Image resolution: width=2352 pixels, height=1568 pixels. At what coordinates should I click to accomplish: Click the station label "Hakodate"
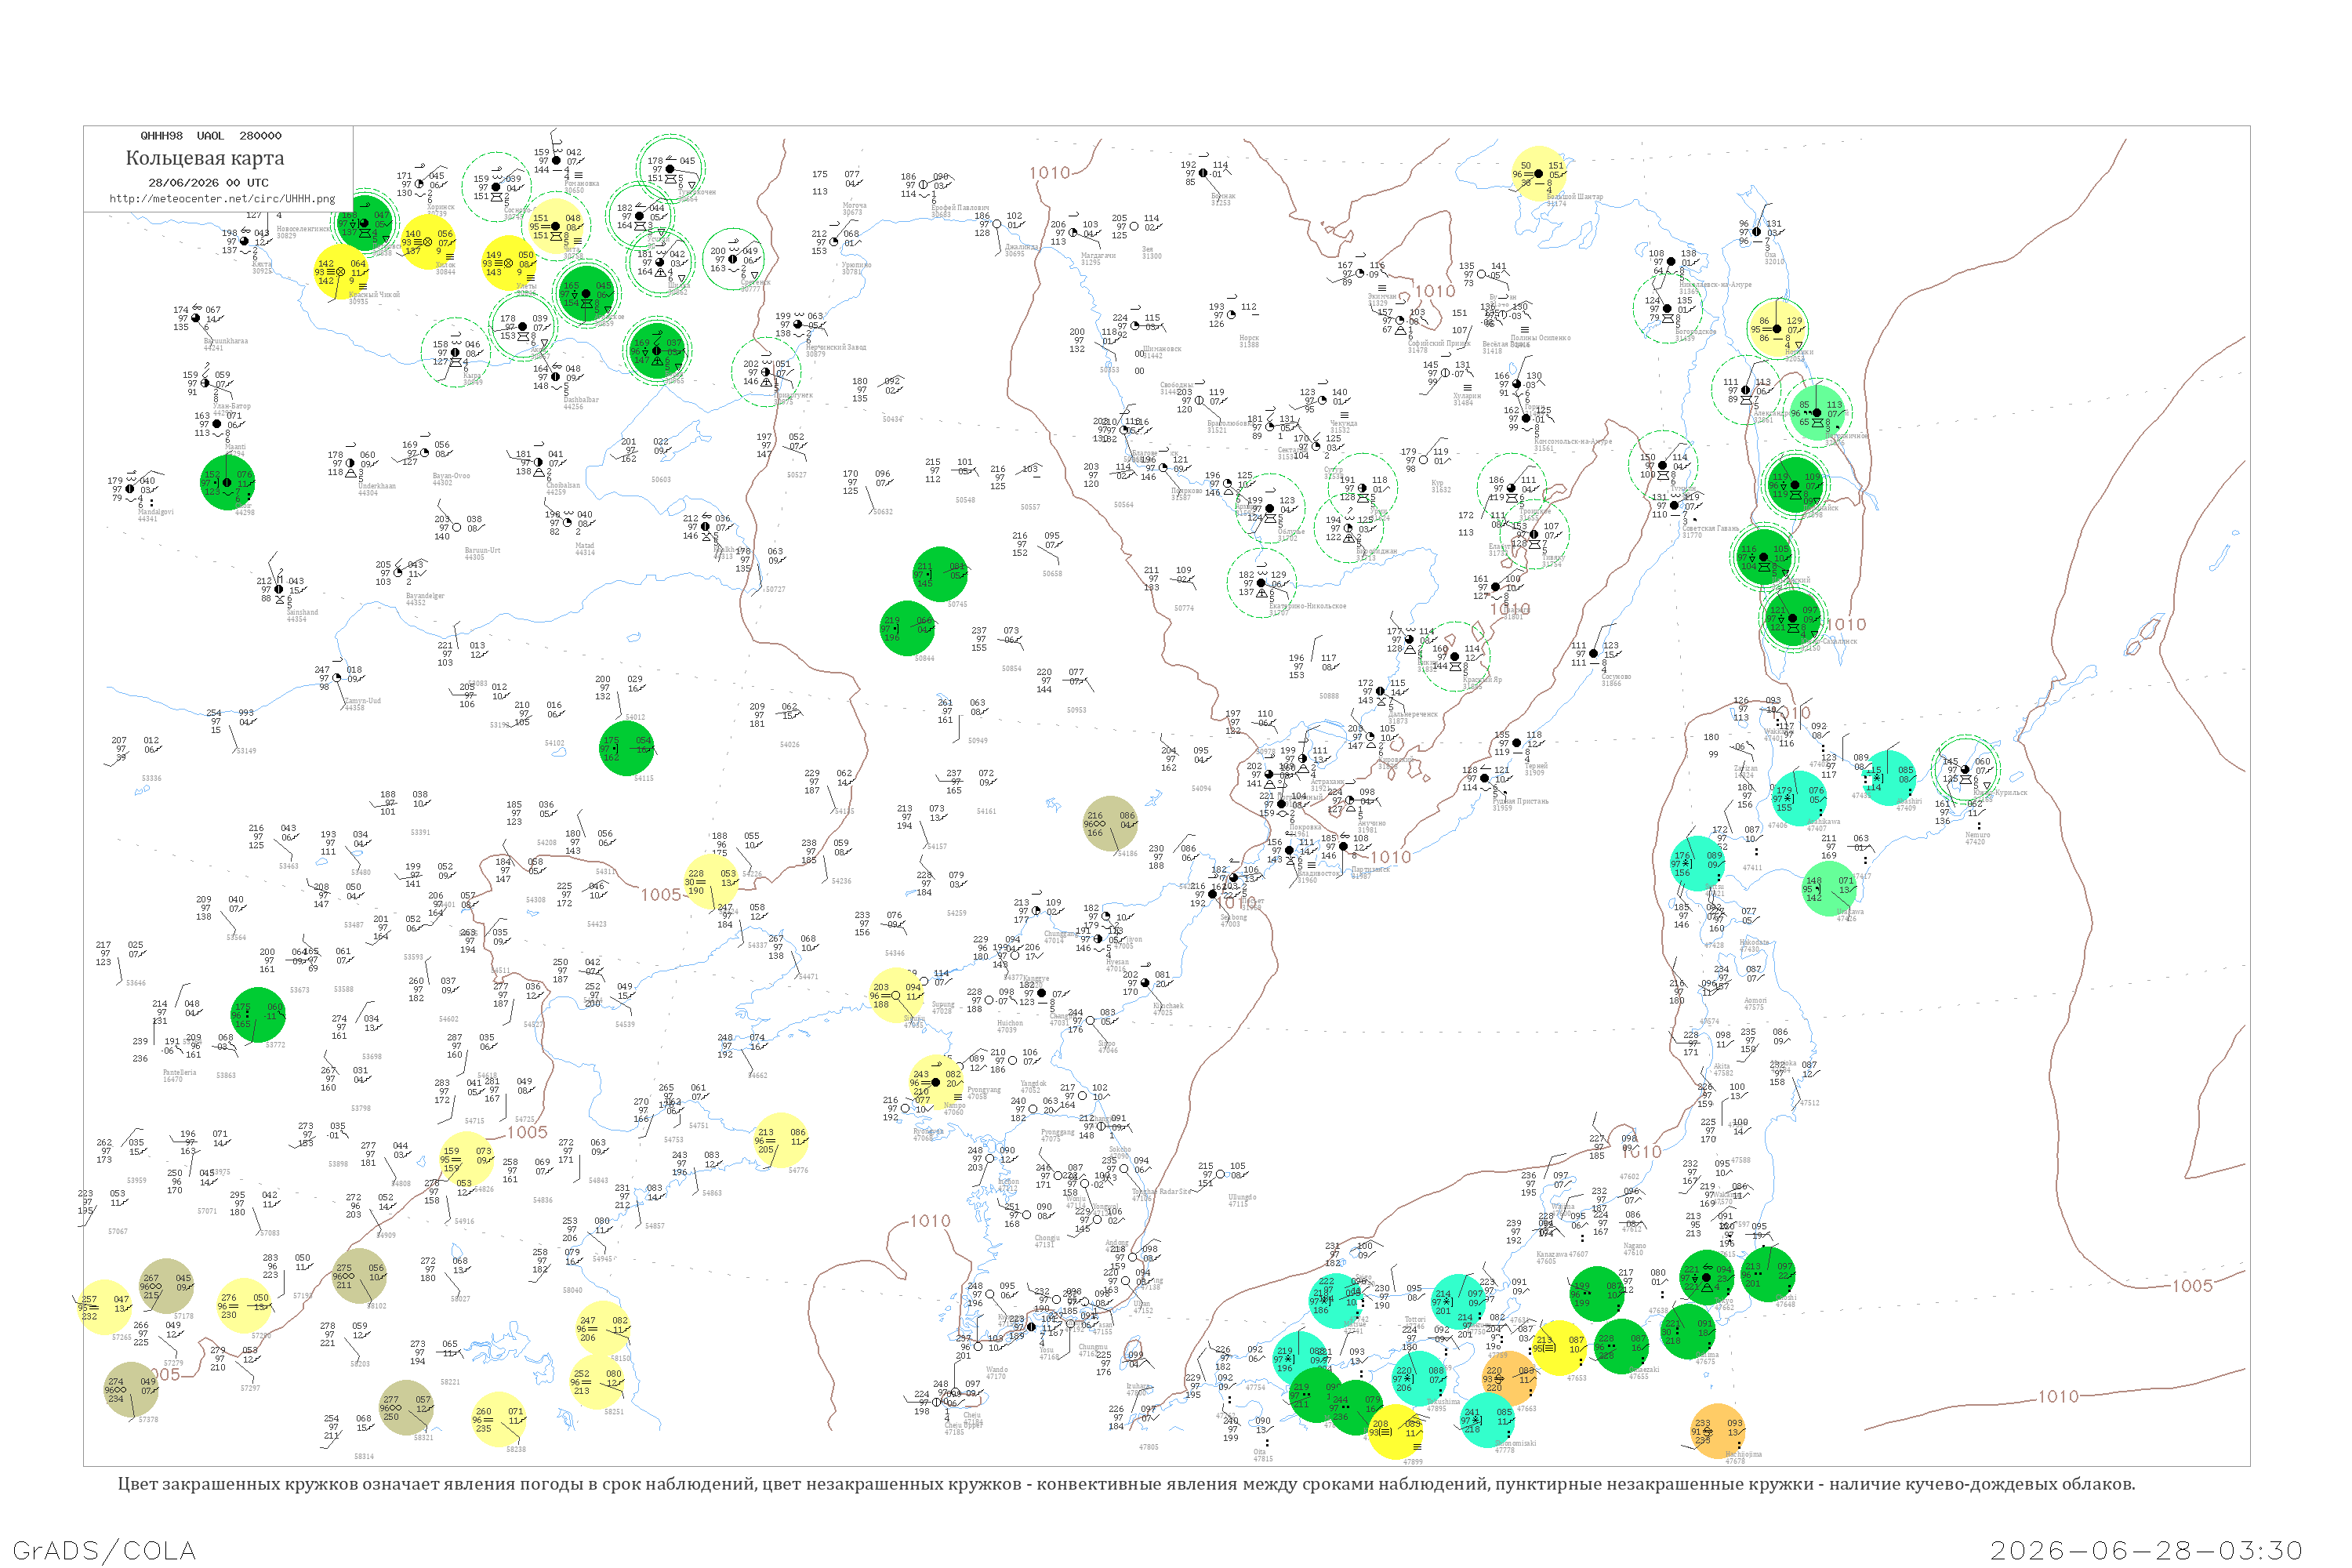(1754, 942)
